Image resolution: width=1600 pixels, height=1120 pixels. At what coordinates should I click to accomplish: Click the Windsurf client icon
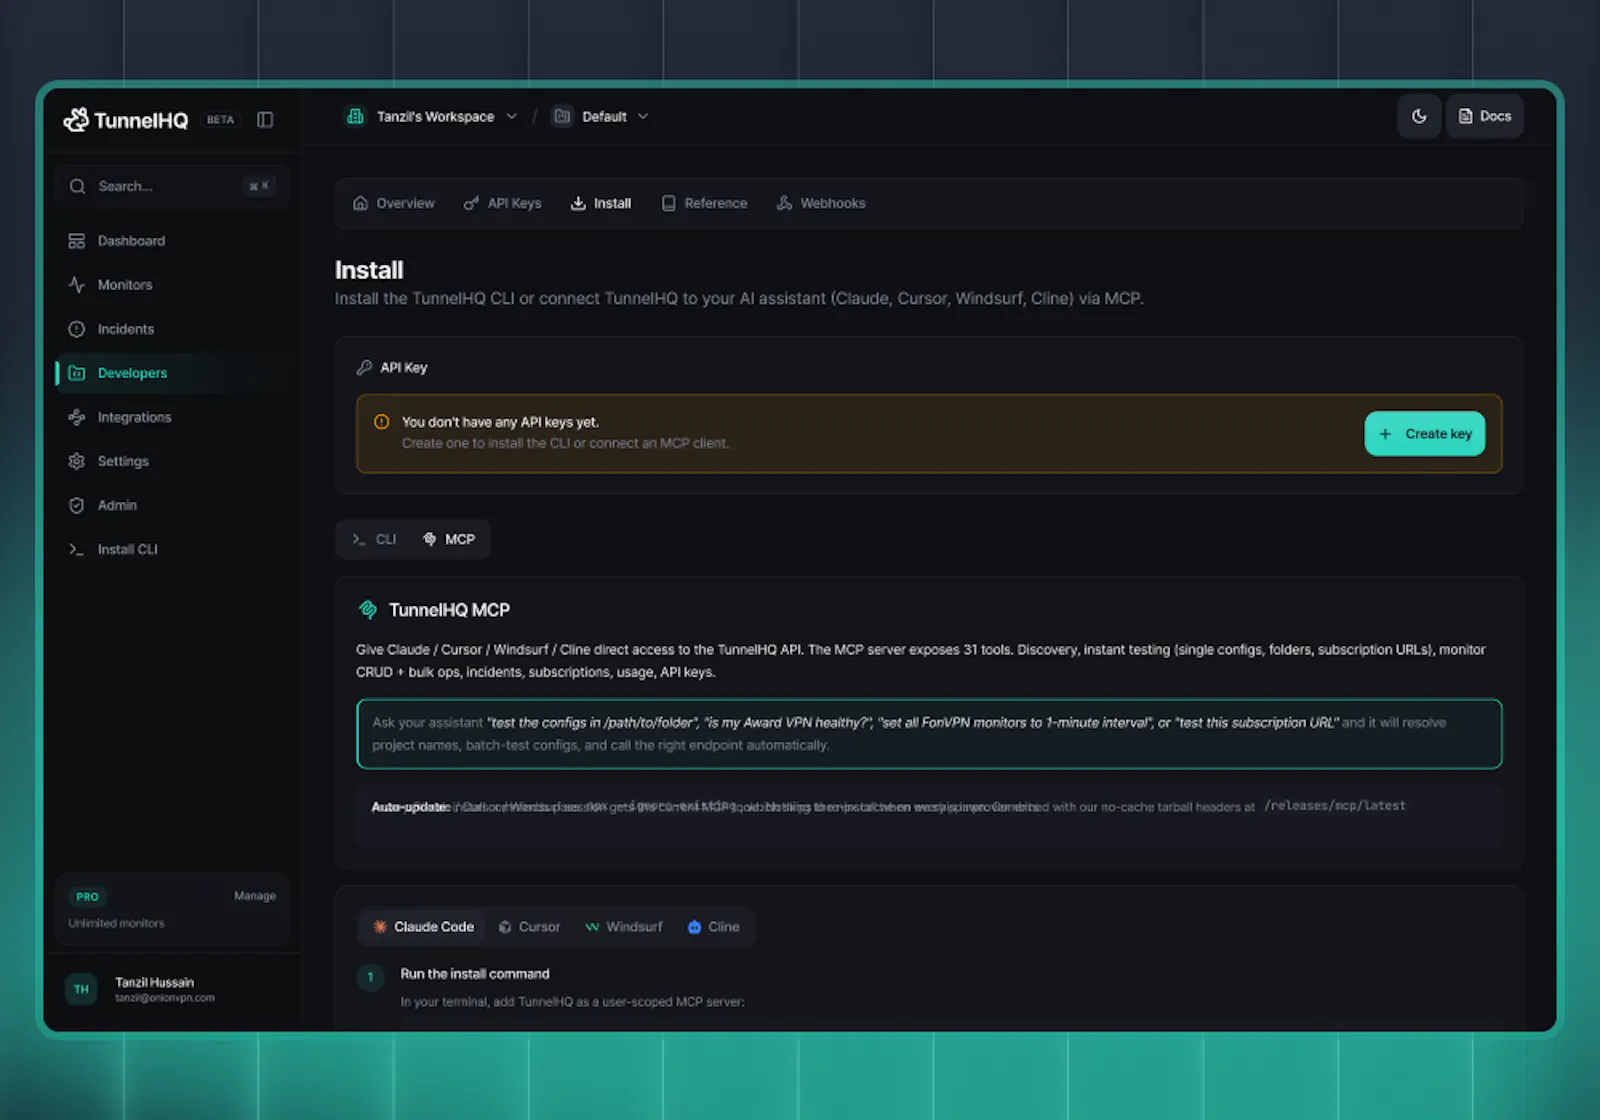tap(592, 927)
